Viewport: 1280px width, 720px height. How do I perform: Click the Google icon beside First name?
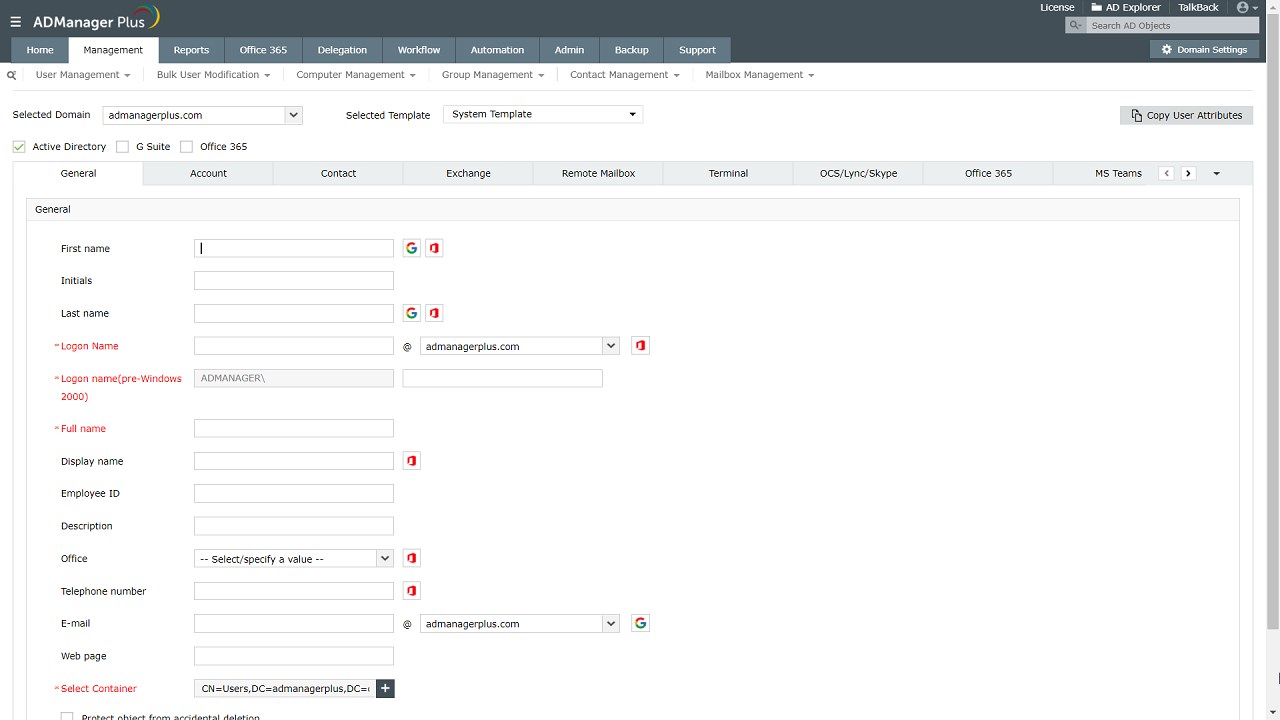(411, 248)
